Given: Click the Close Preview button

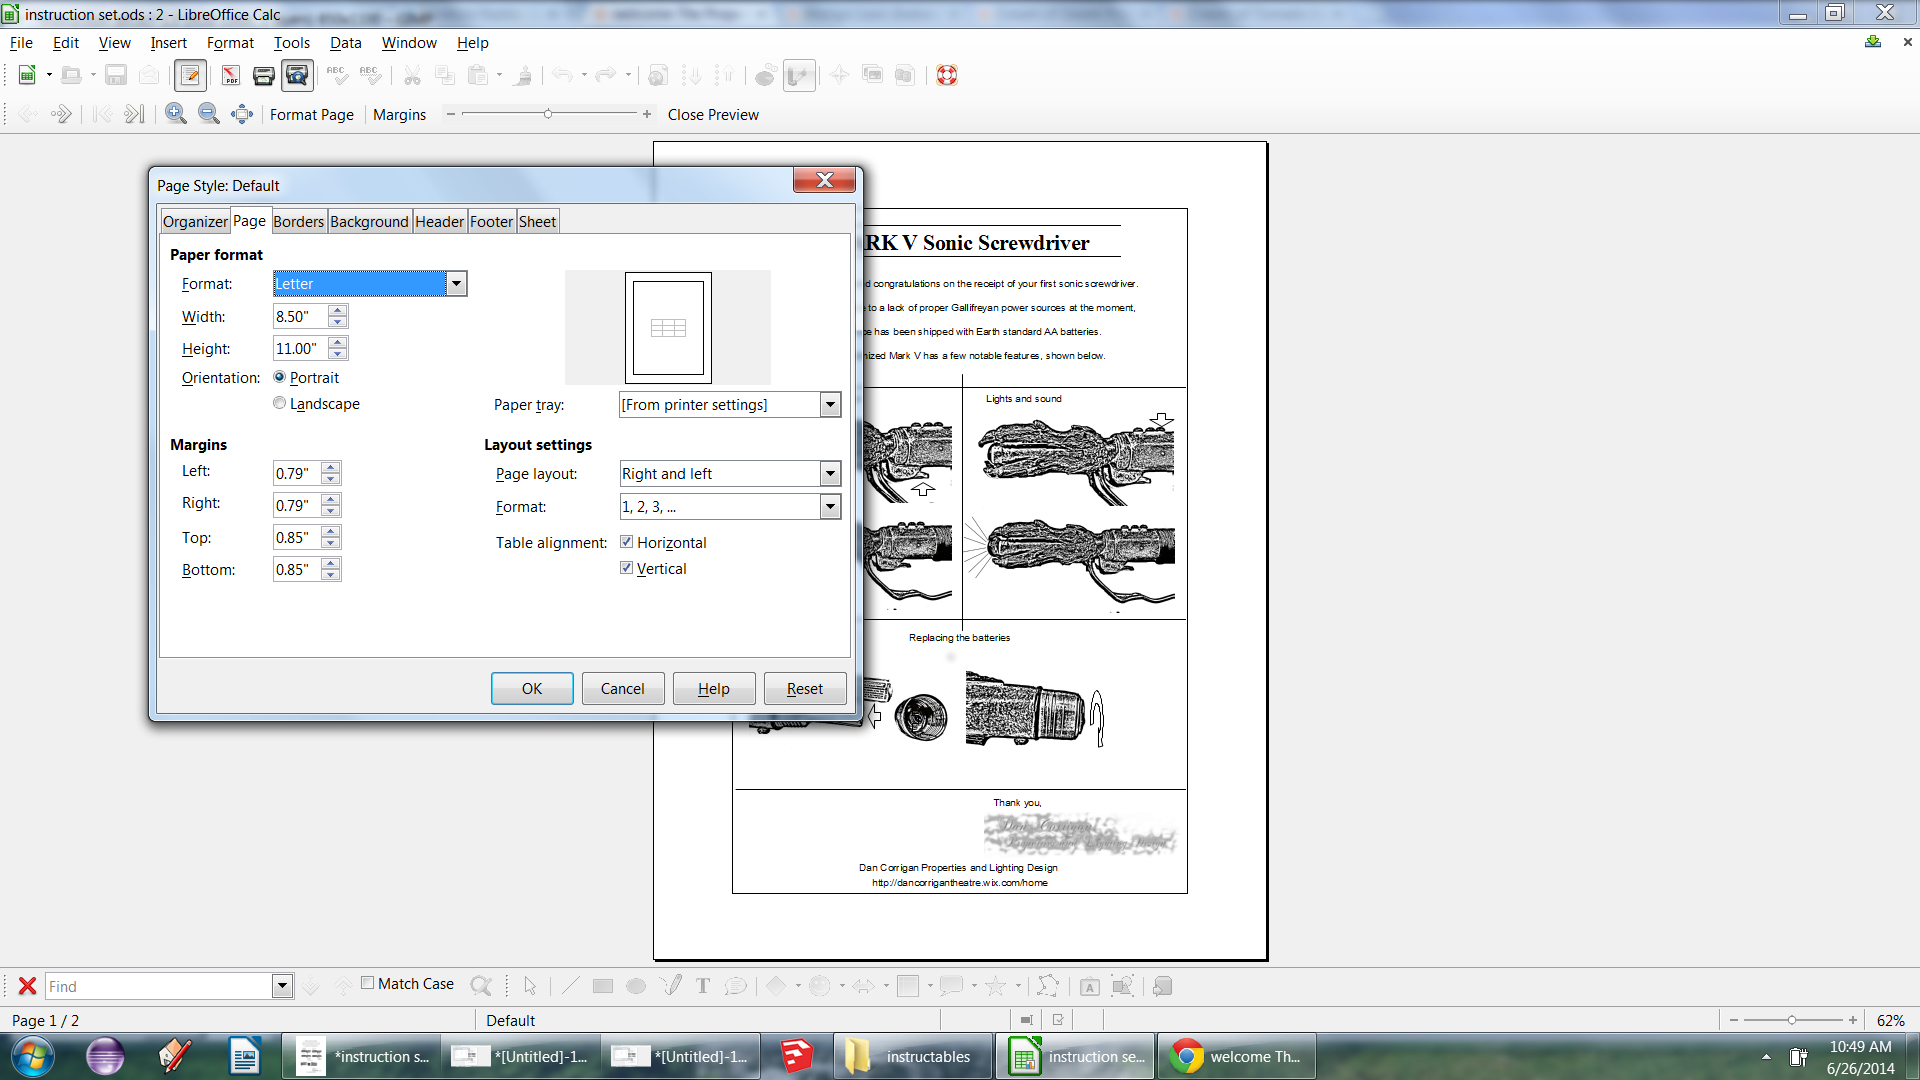Looking at the screenshot, I should 713,115.
